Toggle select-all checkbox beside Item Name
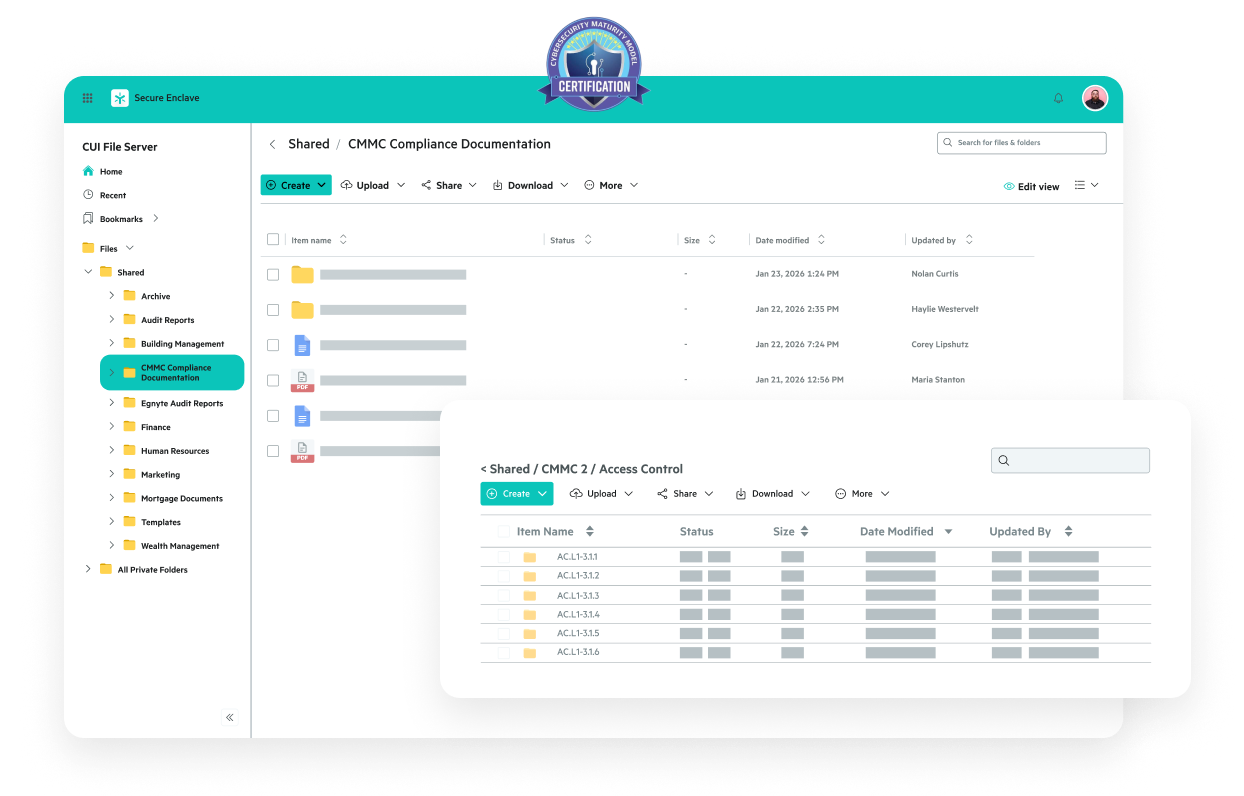Image resolution: width=1244 pixels, height=796 pixels. 504,532
